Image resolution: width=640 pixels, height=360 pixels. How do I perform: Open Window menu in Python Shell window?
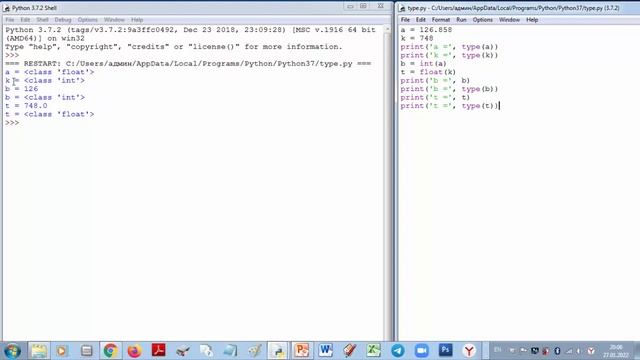114,20
